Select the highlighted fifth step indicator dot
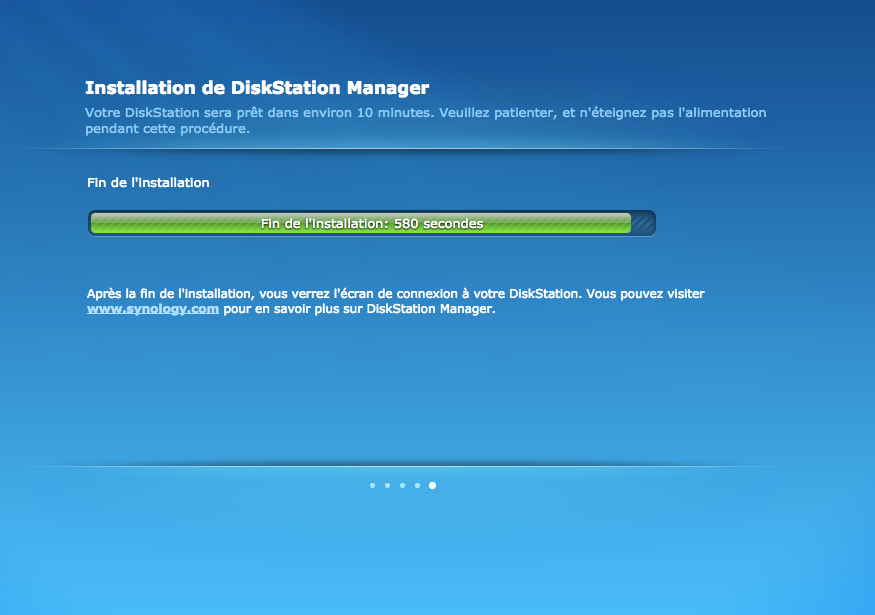The image size is (875, 615). pos(432,486)
